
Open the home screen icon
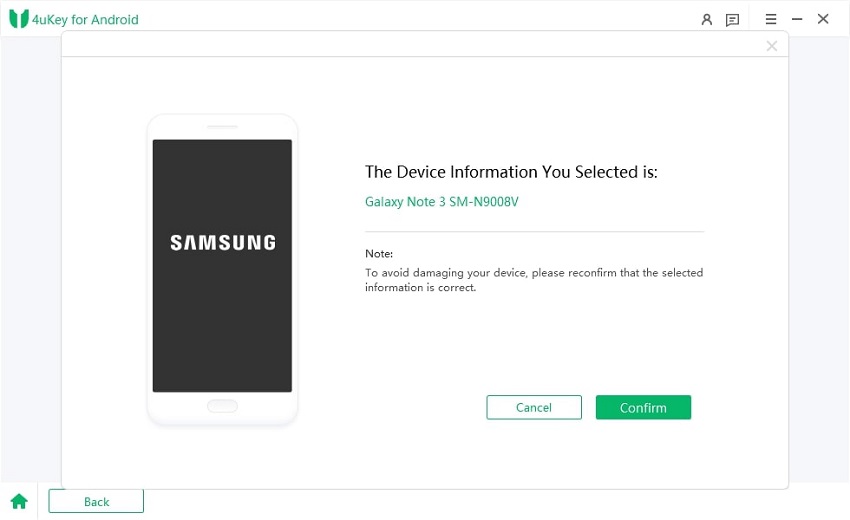point(19,501)
